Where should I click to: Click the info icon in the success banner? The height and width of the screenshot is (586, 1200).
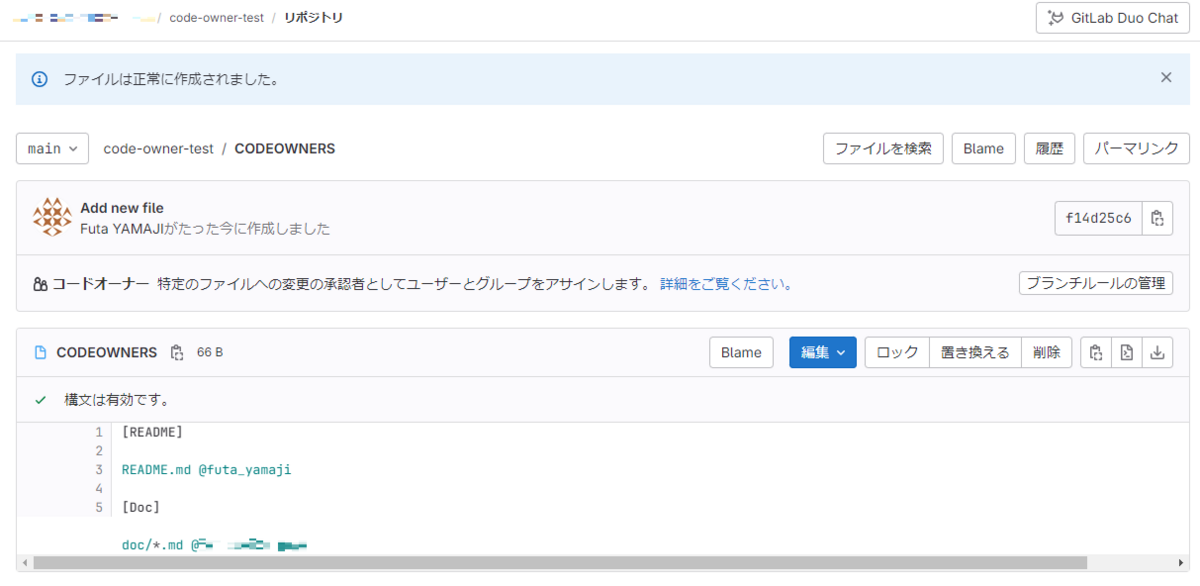point(38,77)
